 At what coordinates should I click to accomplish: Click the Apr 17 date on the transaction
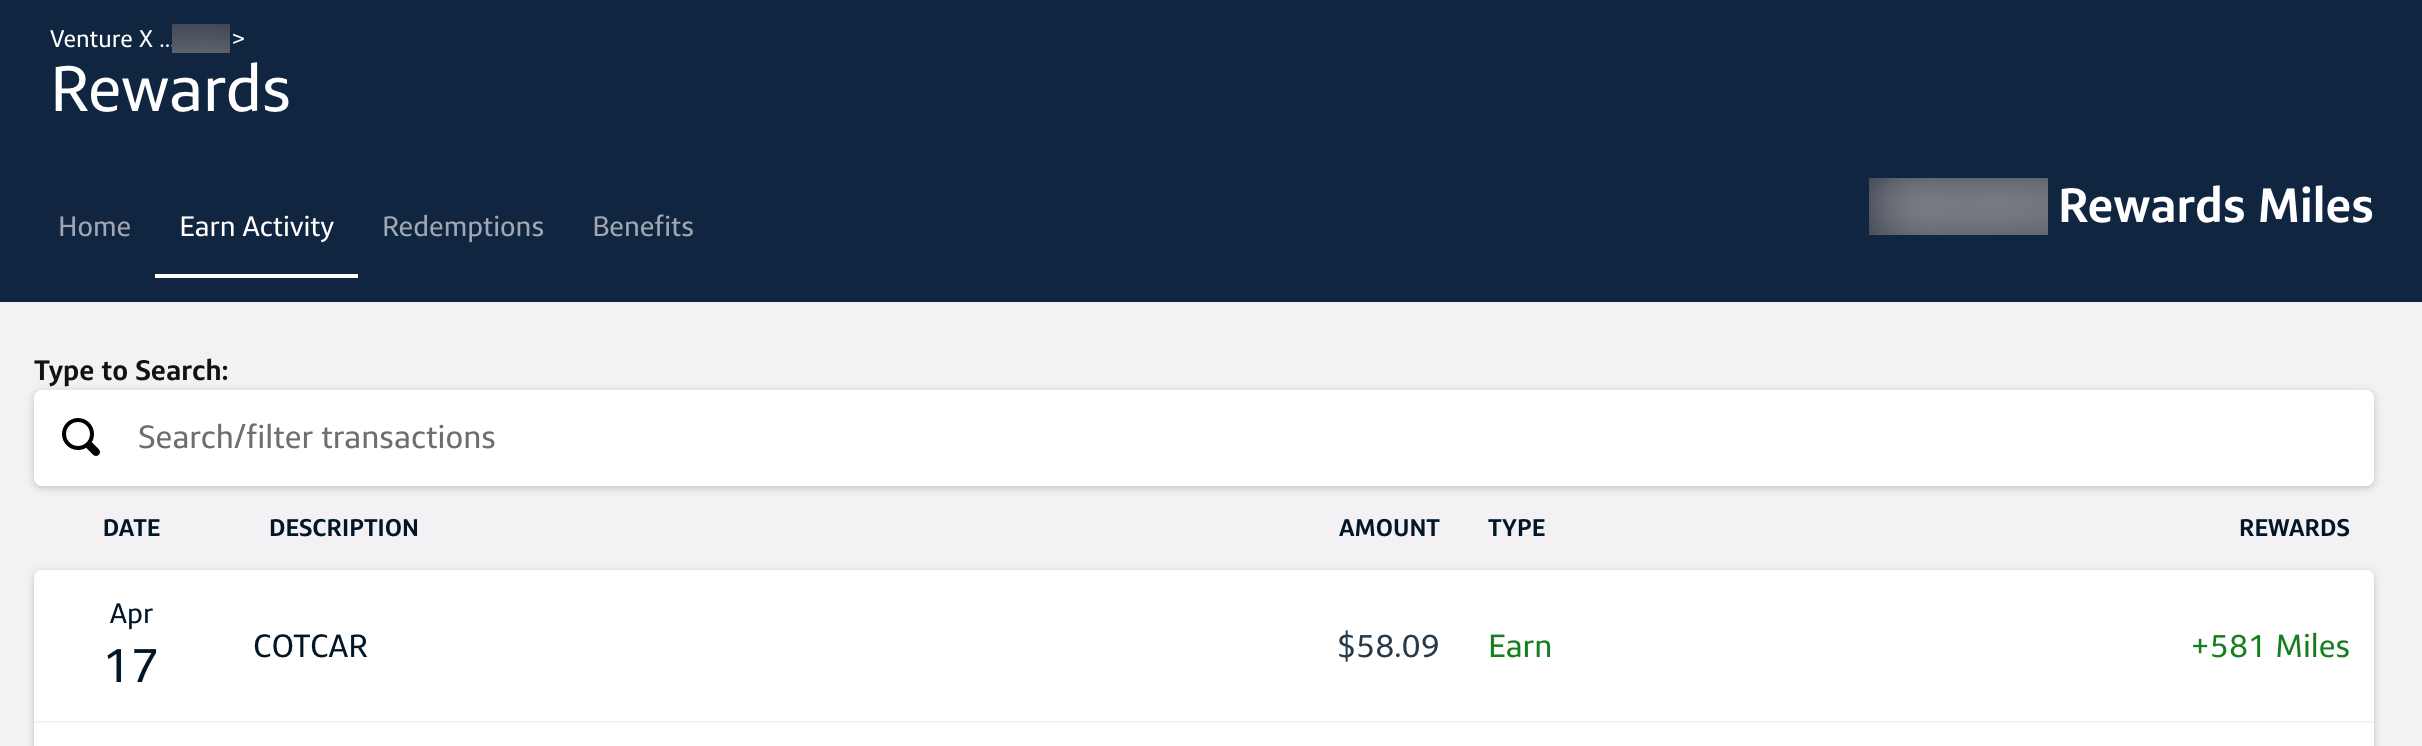131,640
